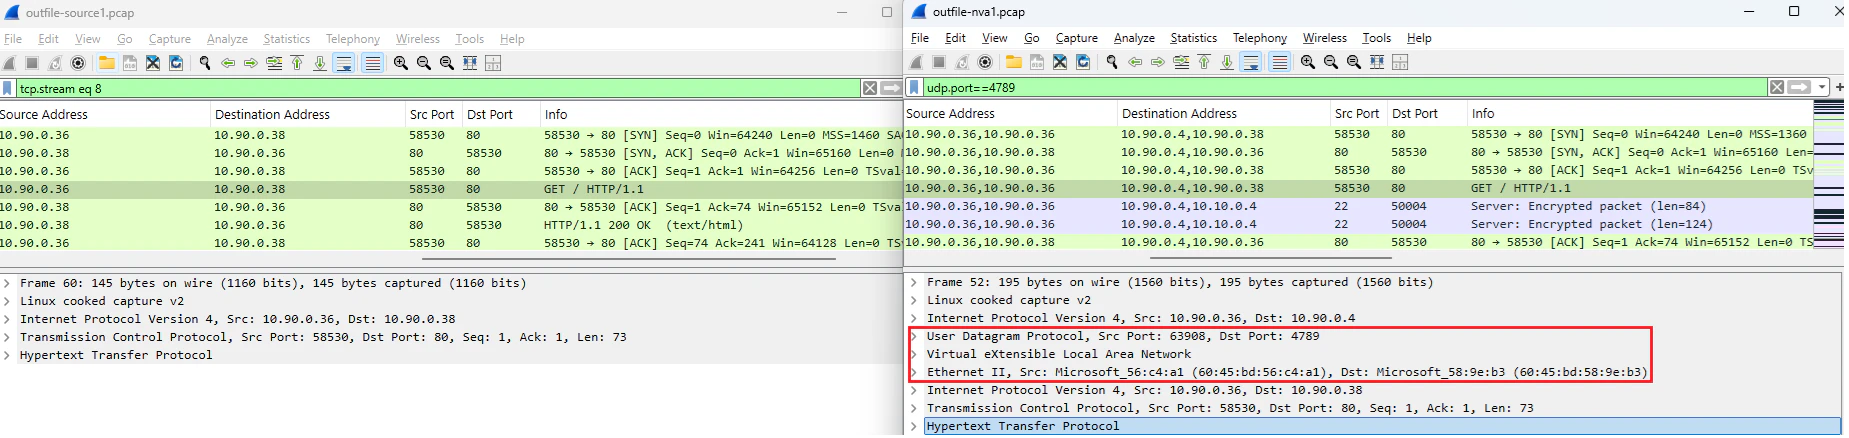Zoom out text in outfile-source1 toolbar
1849x438 pixels.
pyautogui.click(x=424, y=63)
